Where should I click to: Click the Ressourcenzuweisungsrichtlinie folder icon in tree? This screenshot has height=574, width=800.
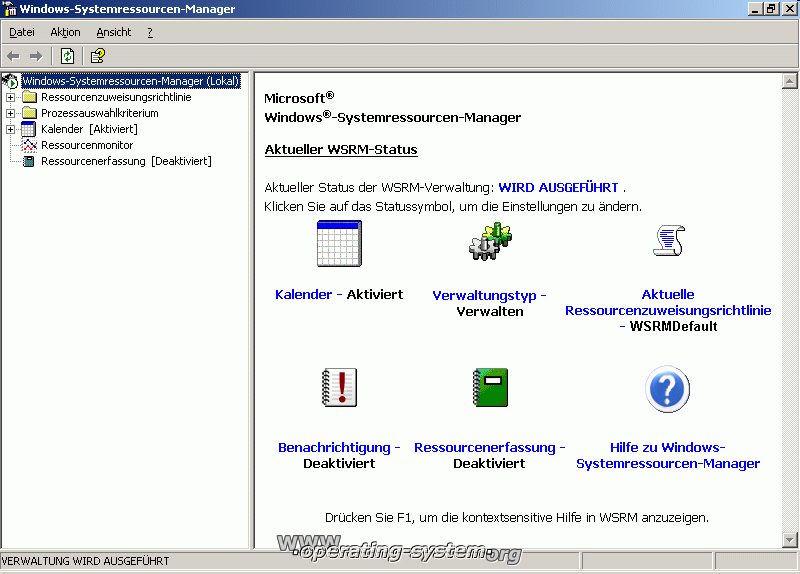30,97
